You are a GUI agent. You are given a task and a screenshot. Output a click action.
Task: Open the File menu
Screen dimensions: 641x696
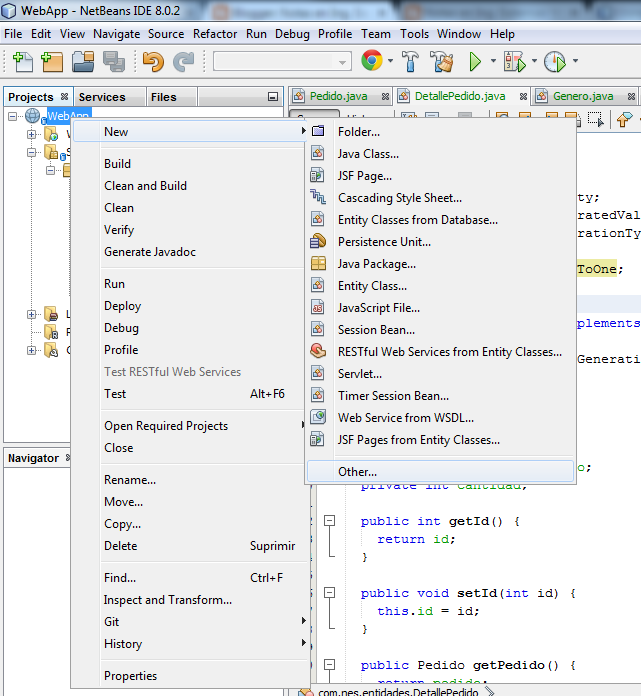13,34
